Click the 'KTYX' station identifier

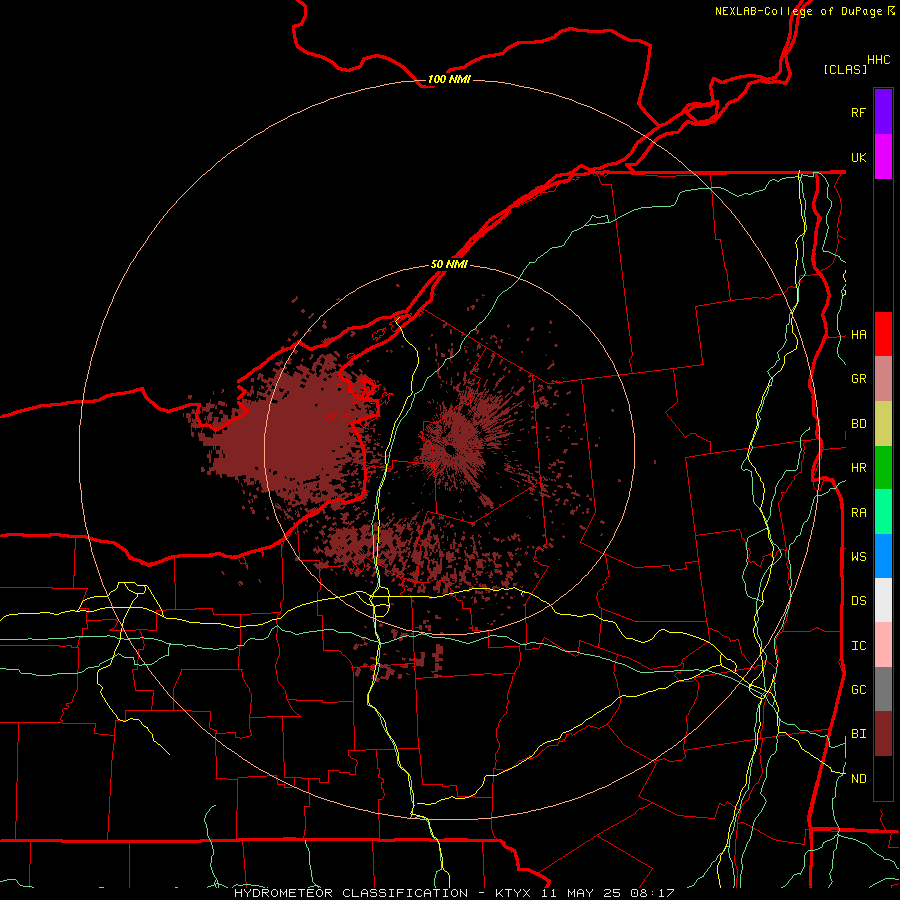(514, 893)
